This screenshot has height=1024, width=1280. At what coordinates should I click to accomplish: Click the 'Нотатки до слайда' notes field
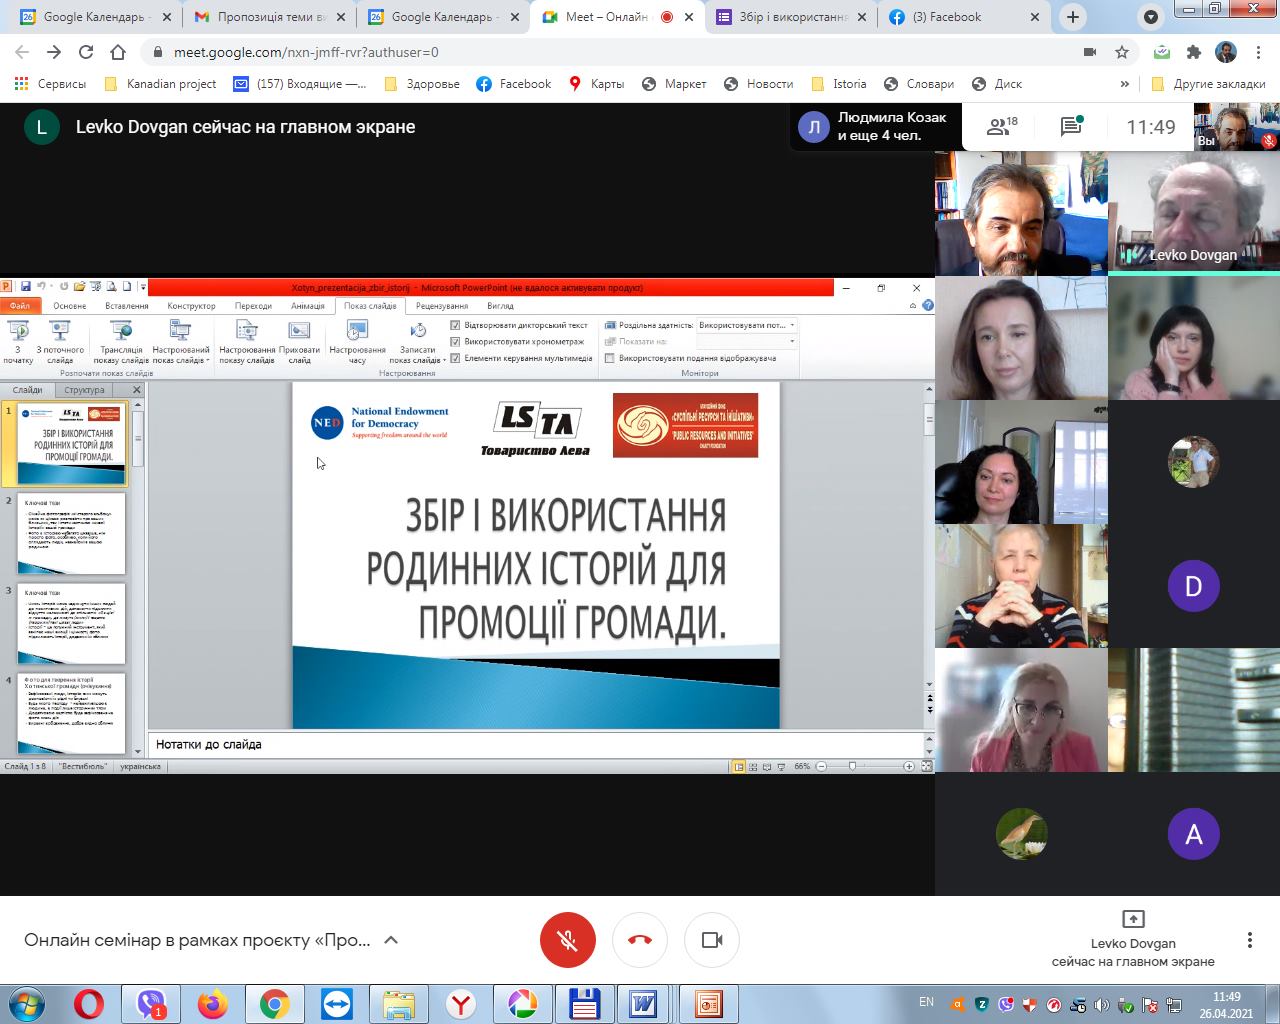tap(536, 744)
